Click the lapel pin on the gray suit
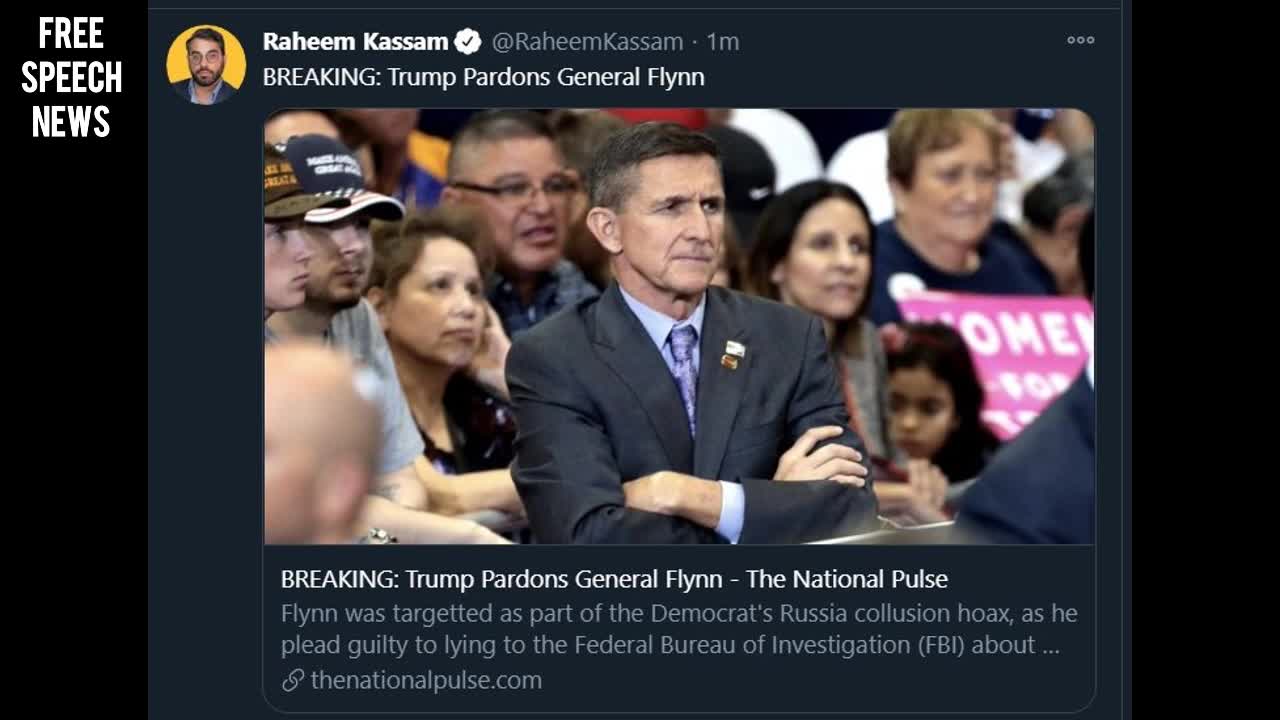Viewport: 1280px width, 720px height. [733, 353]
